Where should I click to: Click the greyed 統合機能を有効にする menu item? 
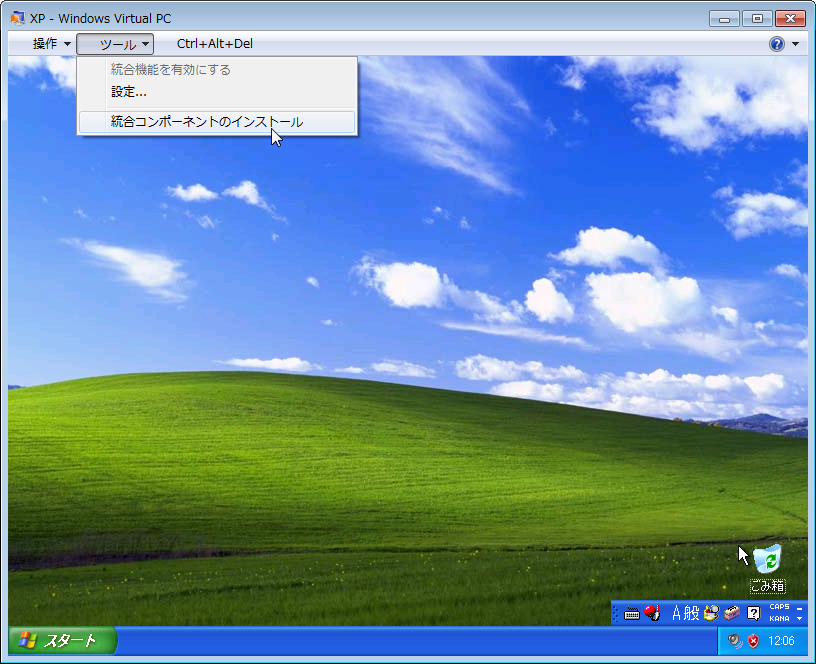pyautogui.click(x=217, y=70)
